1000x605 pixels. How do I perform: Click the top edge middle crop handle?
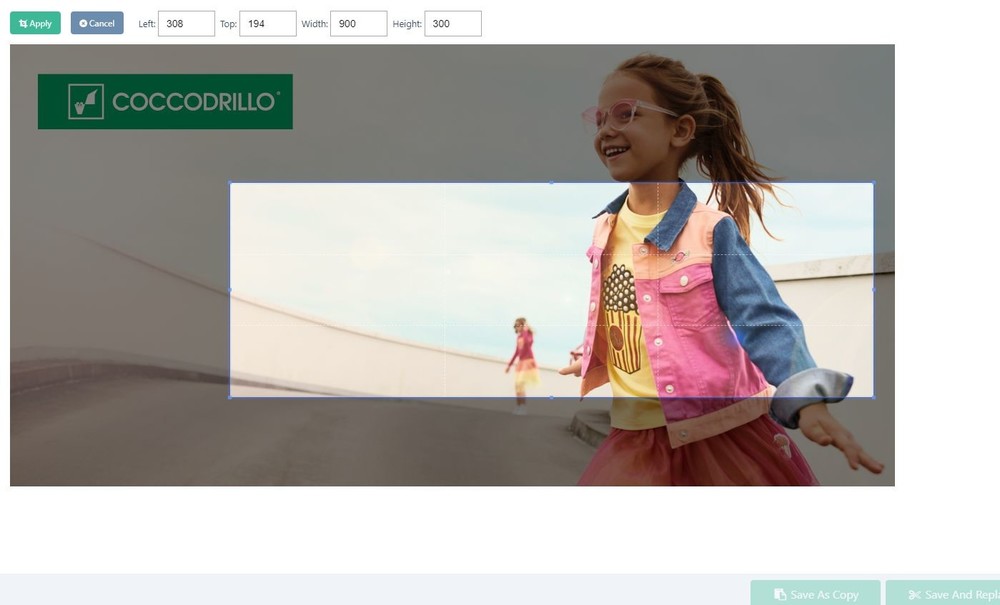coord(551,183)
